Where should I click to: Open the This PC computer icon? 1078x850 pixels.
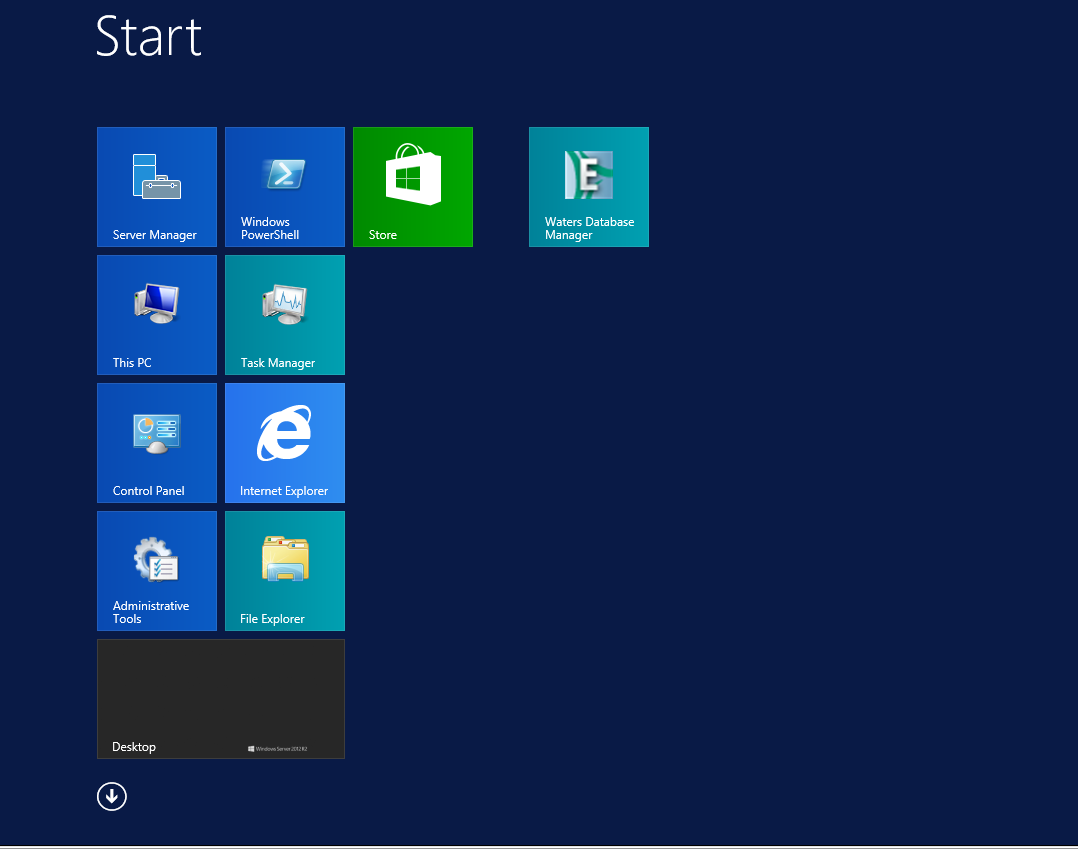[x=156, y=303]
